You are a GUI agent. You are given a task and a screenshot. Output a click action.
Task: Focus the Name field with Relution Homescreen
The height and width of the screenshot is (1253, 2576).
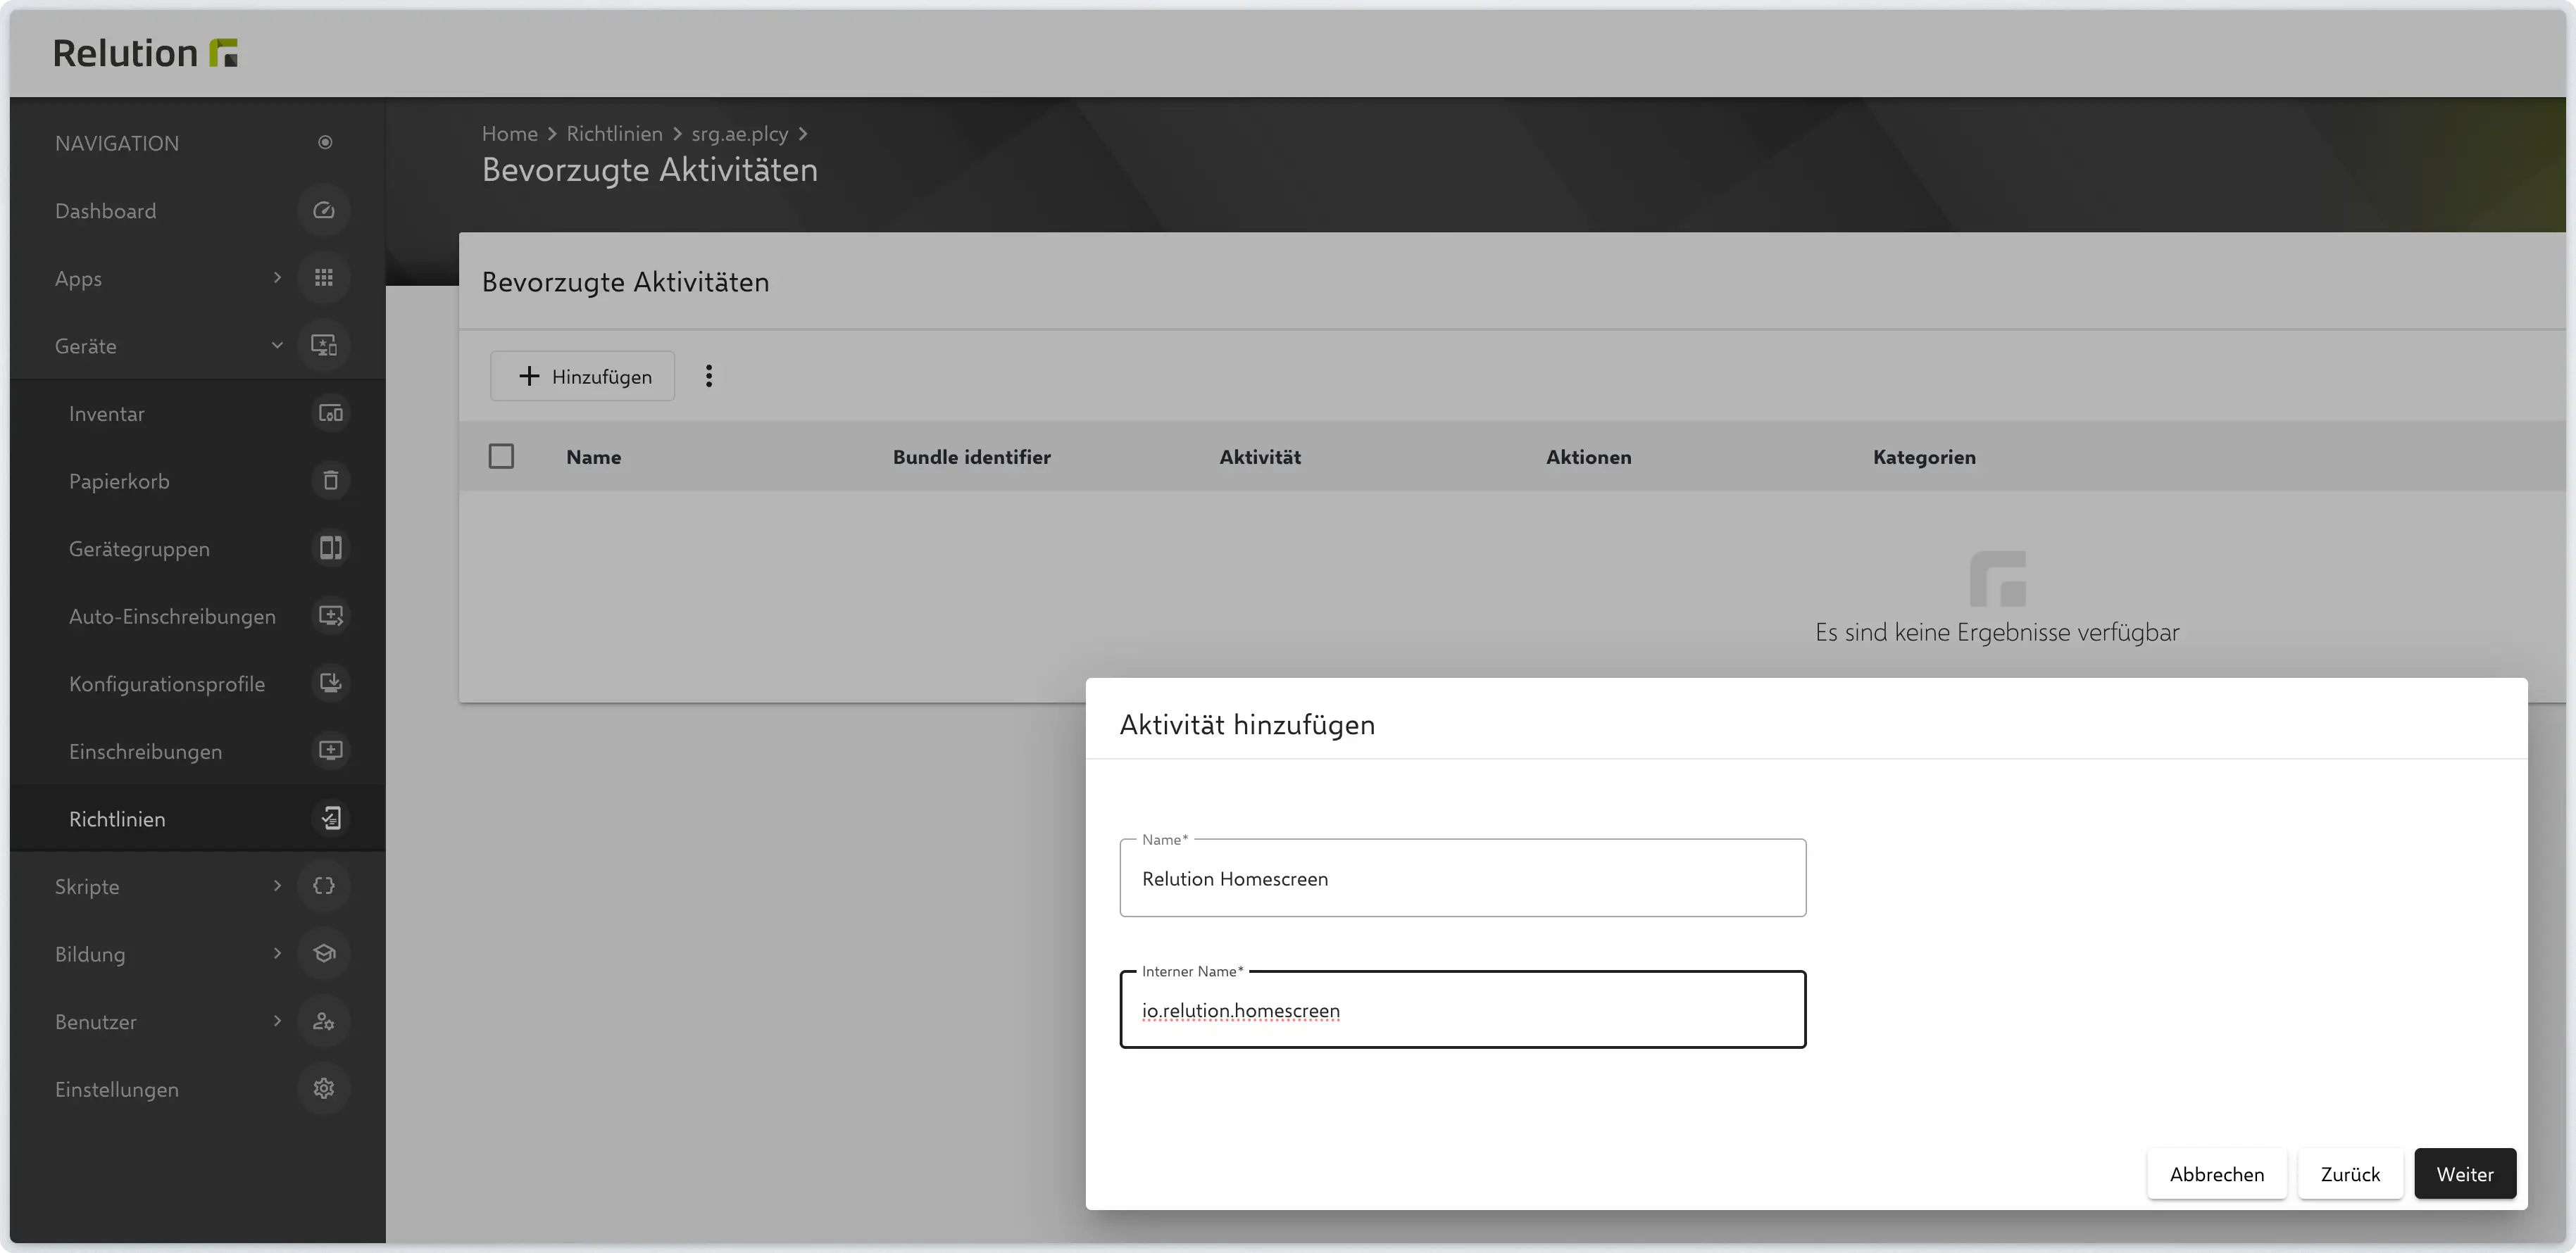(x=1462, y=879)
